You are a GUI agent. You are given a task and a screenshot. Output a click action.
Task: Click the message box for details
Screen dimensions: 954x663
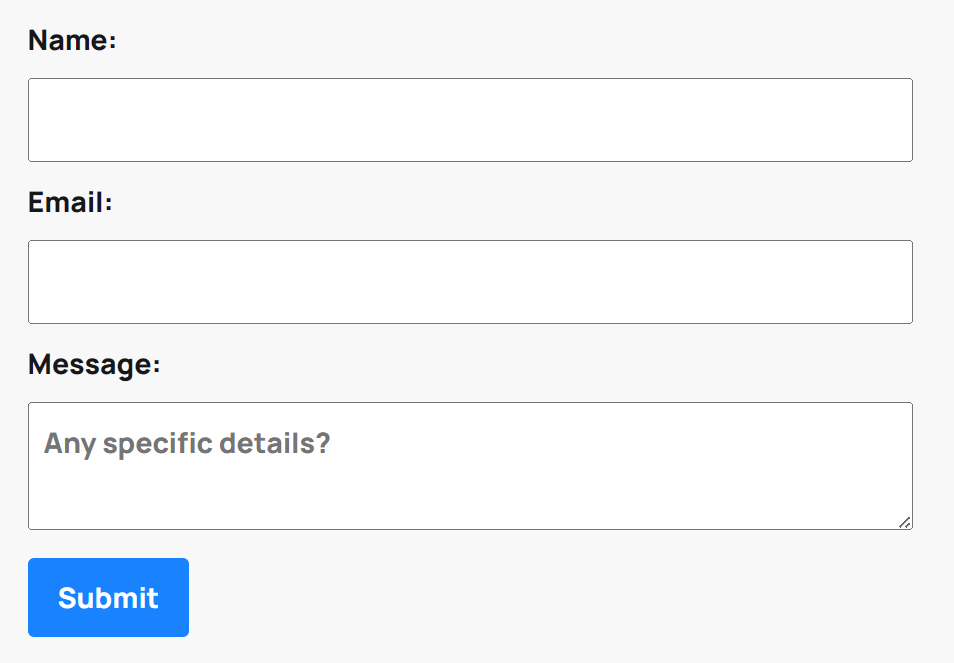470,480
